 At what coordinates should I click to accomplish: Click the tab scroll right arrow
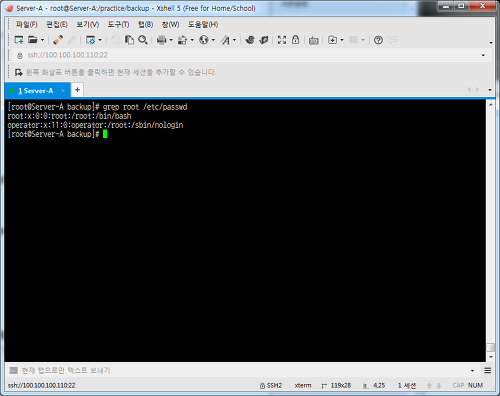click(478, 89)
